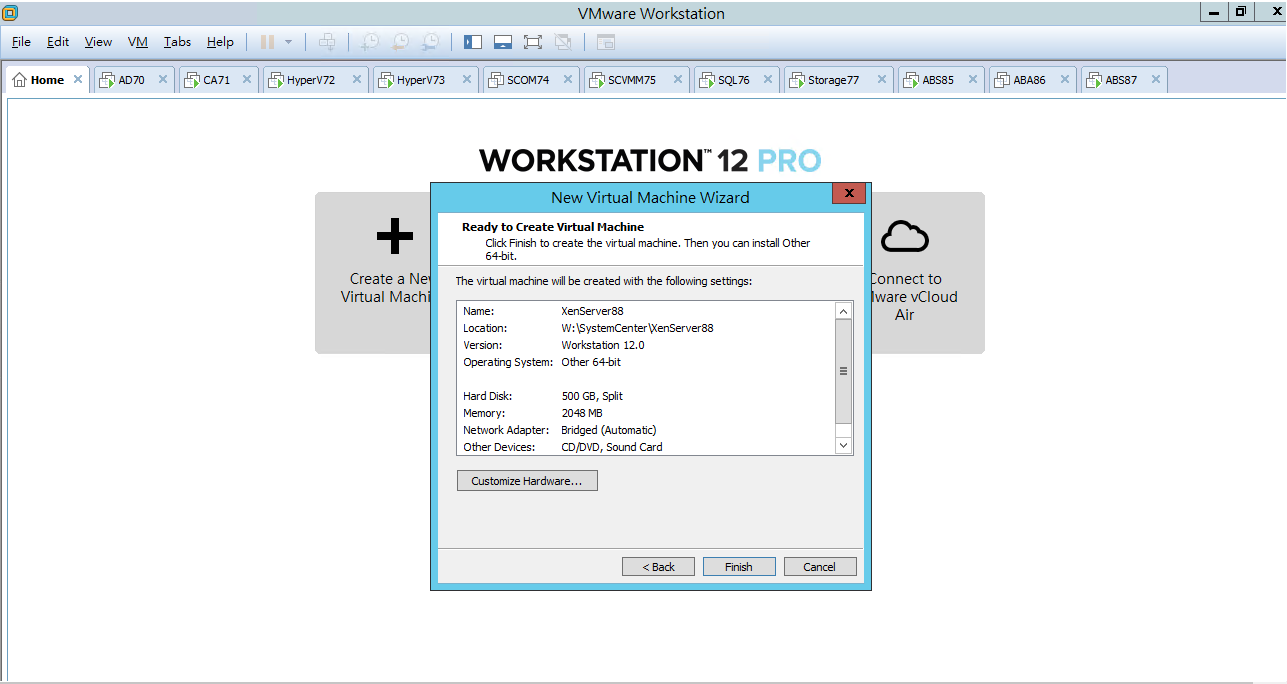Open the Help menu
Screen dimensions: 1287x684
coord(220,42)
